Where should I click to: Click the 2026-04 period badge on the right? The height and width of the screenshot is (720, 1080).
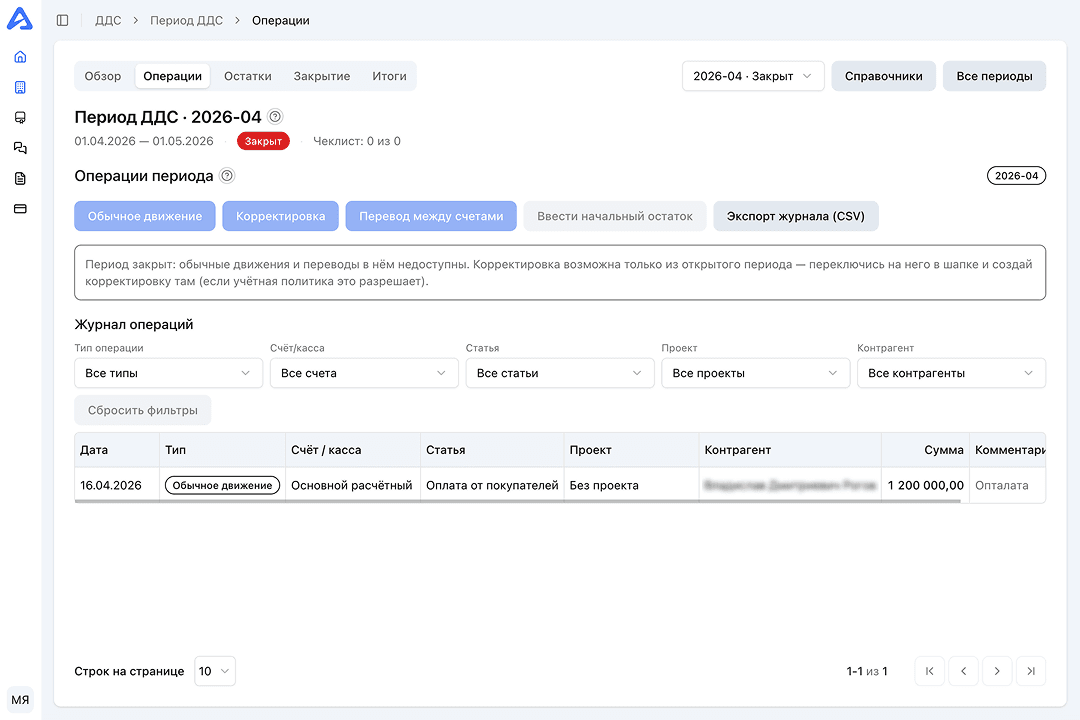click(1016, 176)
